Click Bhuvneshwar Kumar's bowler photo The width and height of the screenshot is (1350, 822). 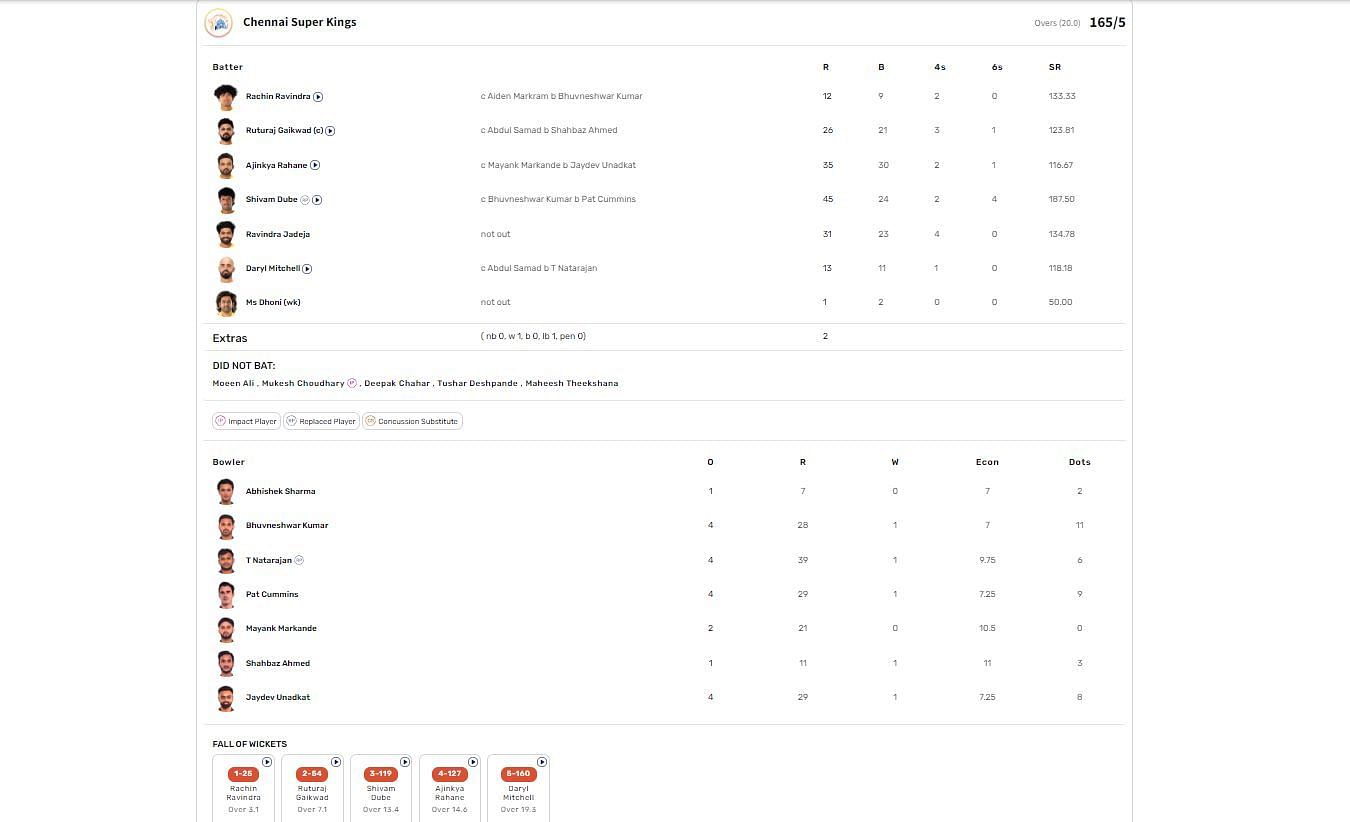coord(226,526)
